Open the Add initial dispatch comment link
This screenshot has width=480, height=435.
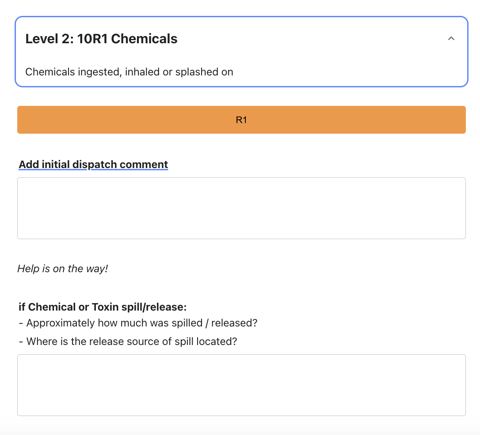93,164
